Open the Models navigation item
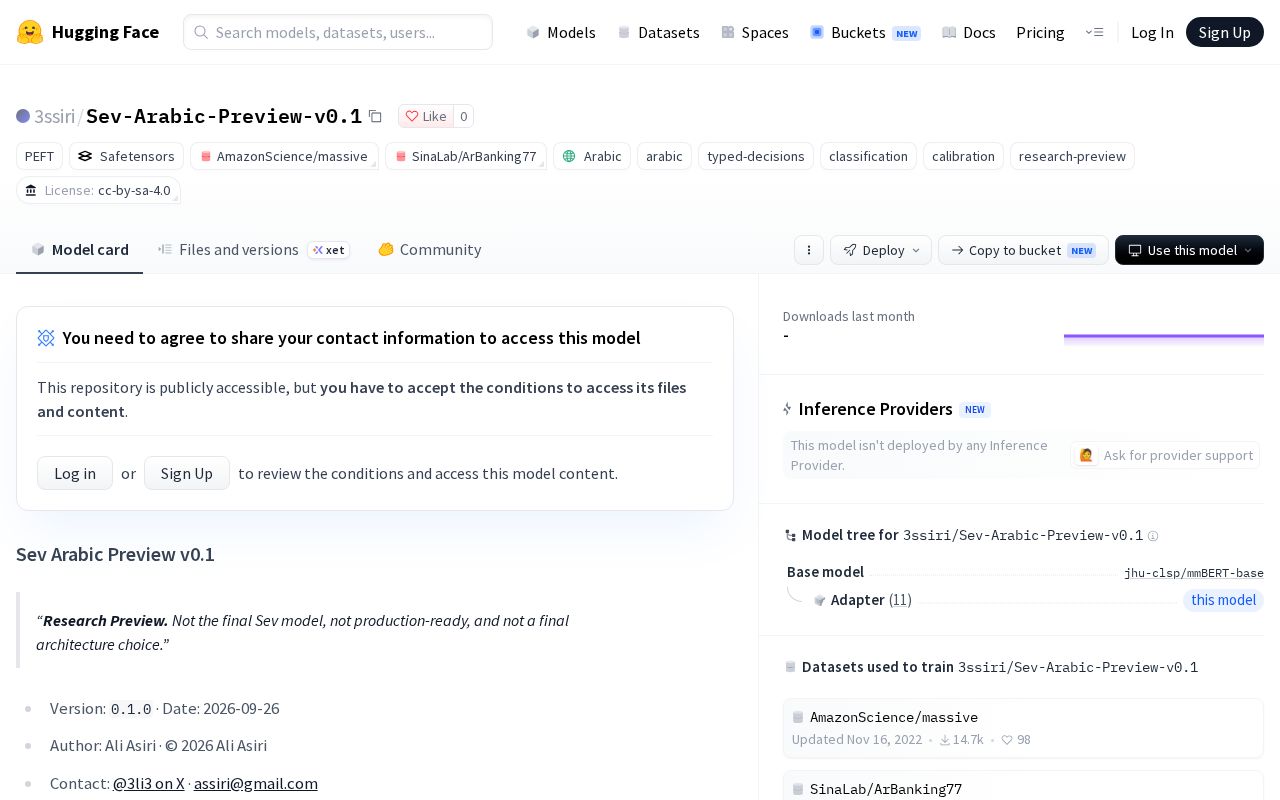This screenshot has height=800, width=1280. coord(561,32)
